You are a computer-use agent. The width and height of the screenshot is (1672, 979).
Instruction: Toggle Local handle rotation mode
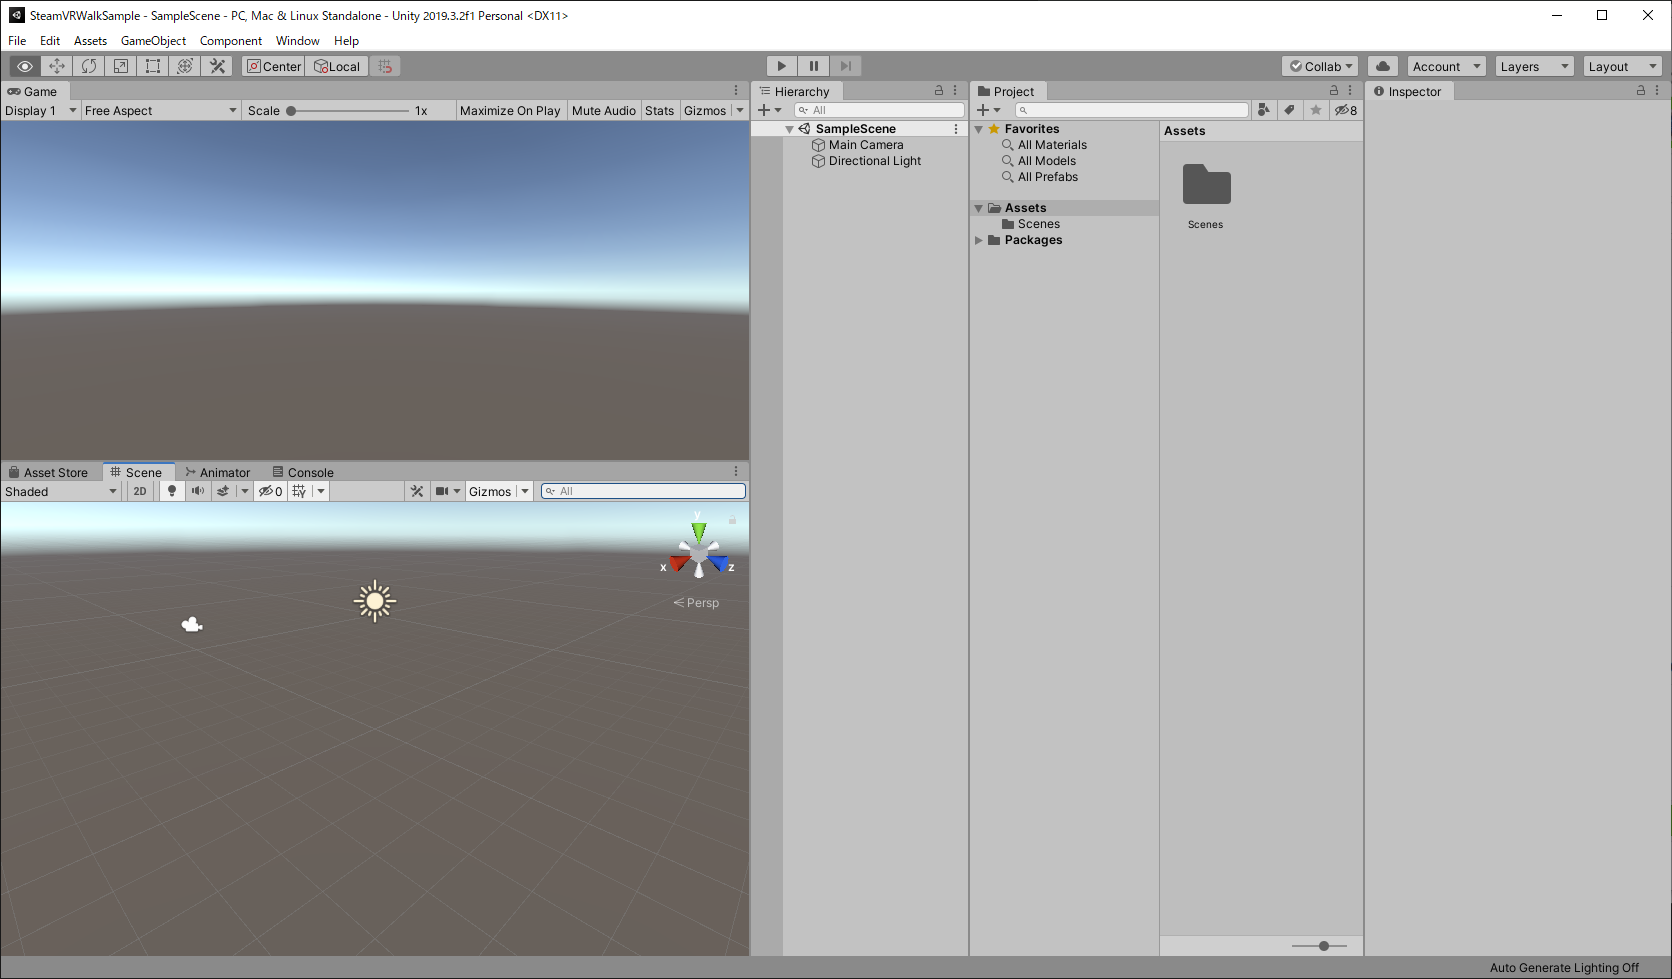coord(336,66)
